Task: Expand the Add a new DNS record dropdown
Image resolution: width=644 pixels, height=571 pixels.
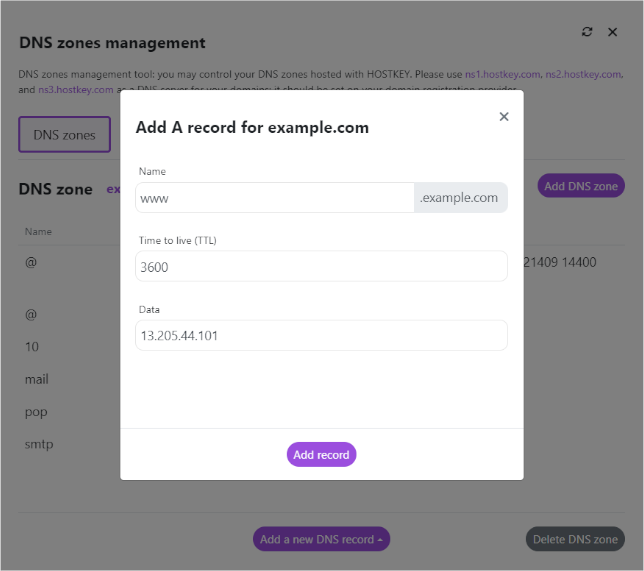Action: point(321,539)
